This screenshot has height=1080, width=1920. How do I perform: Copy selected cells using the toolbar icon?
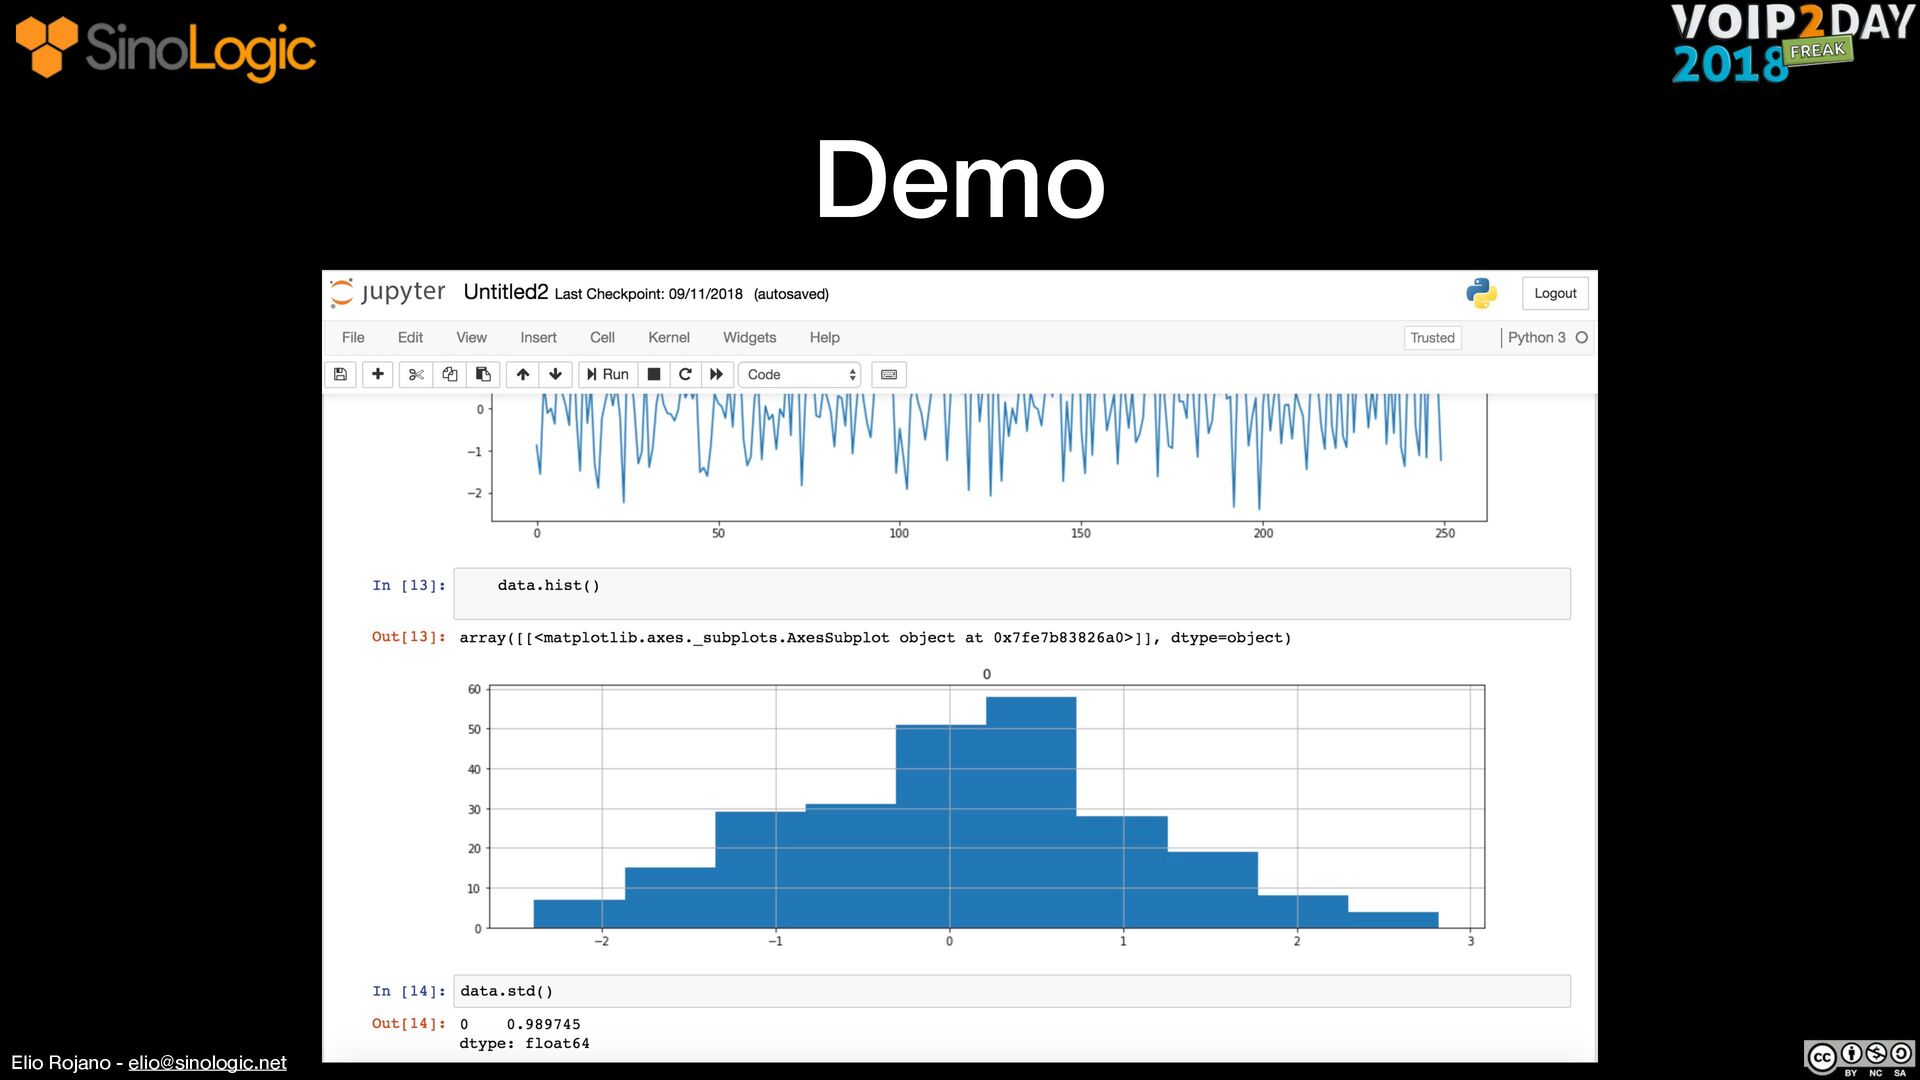point(450,374)
